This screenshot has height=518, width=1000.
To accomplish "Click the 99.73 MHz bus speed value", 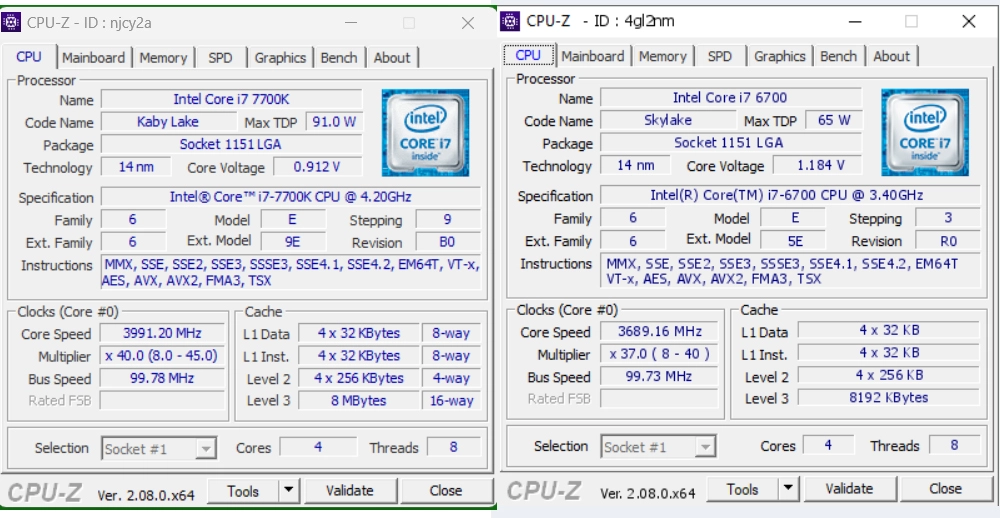I will 659,376.
